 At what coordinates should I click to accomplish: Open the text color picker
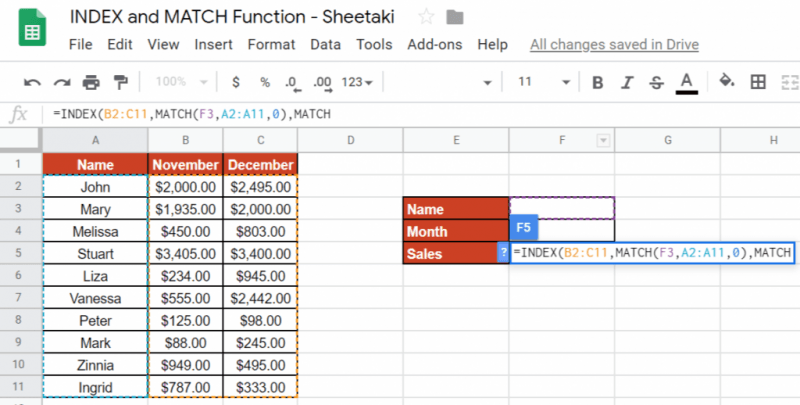(x=686, y=82)
